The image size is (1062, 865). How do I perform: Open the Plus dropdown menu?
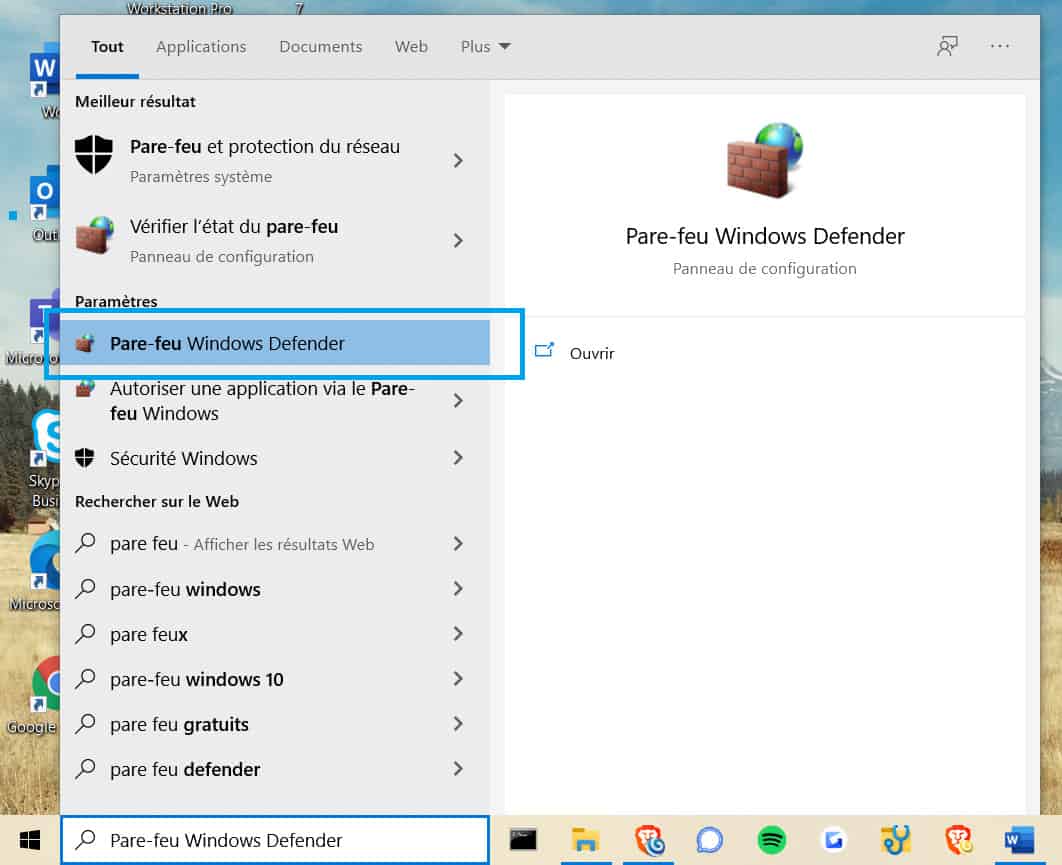485,47
